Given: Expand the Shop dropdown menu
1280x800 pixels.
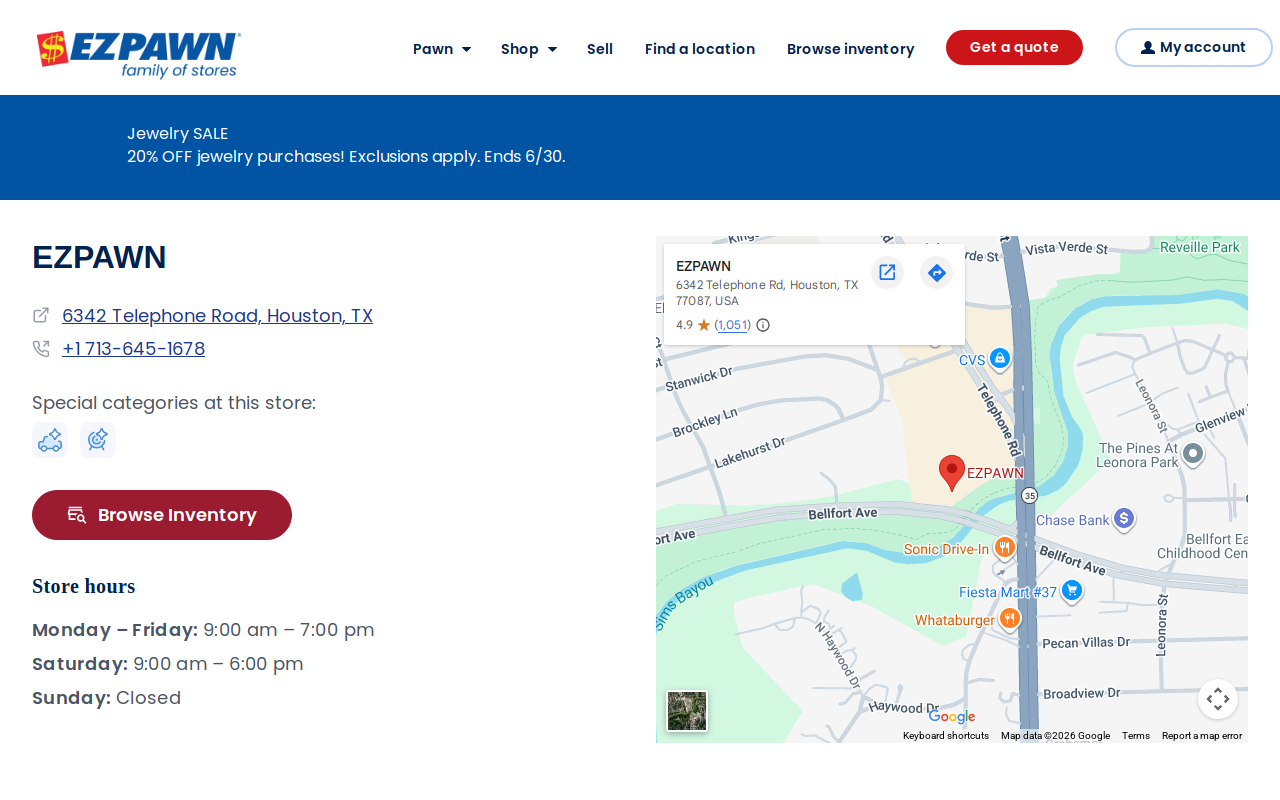Looking at the screenshot, I should coord(529,48).
